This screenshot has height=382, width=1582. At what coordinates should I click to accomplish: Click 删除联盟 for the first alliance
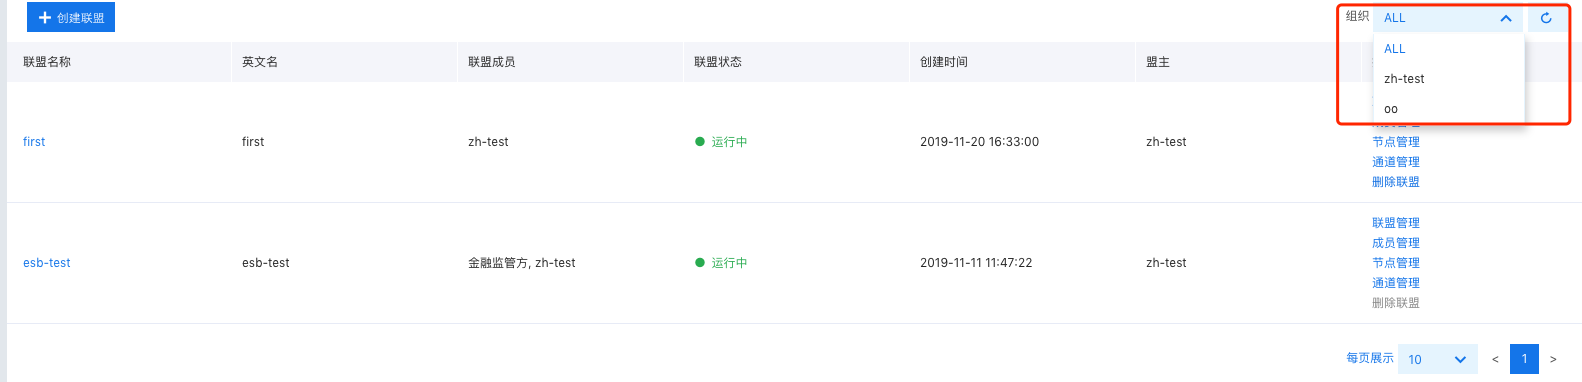pyautogui.click(x=1396, y=182)
